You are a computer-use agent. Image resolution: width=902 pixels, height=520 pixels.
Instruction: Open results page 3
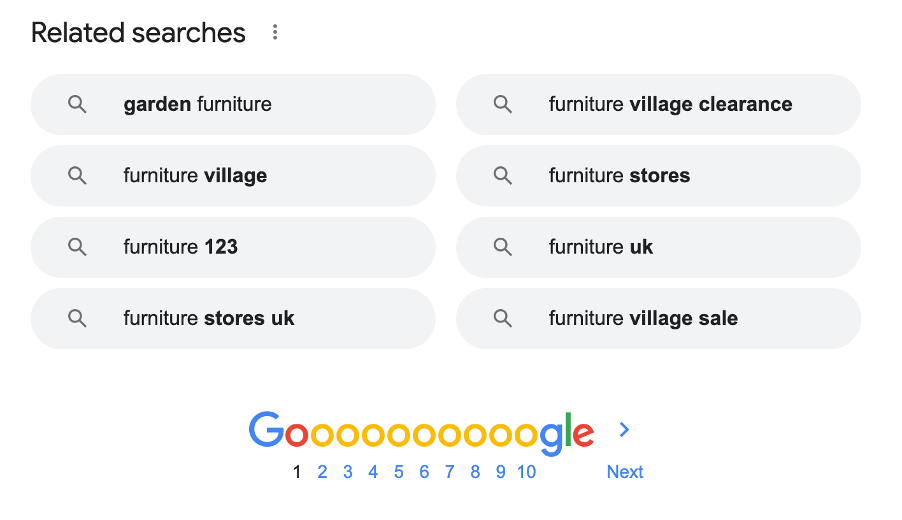(347, 472)
